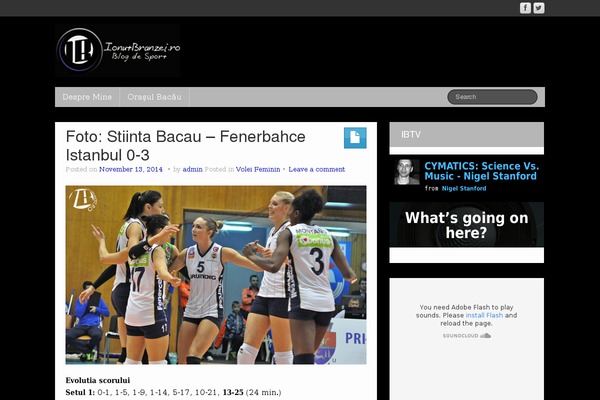The width and height of the screenshot is (600, 400).
Task: Click the Nigel Stanford author link
Action: tap(466, 188)
